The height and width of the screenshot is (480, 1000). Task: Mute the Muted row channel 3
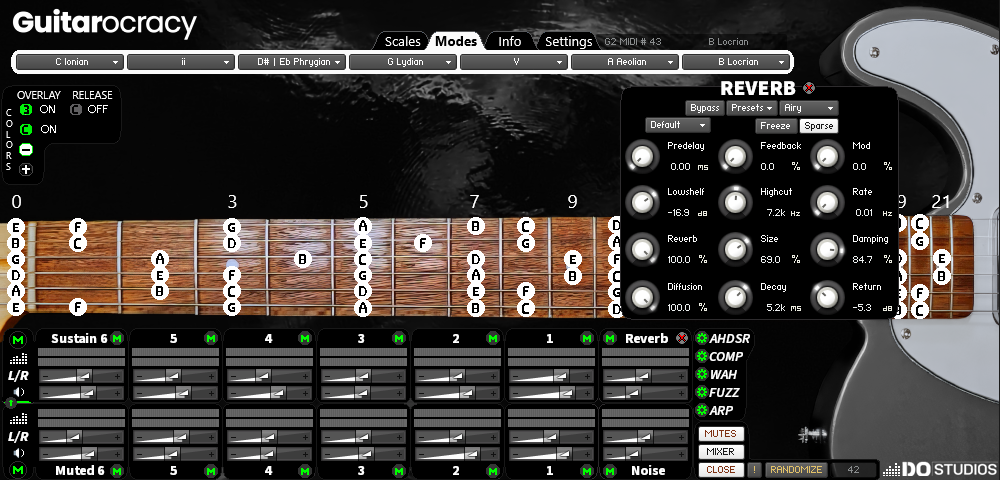pos(399,471)
